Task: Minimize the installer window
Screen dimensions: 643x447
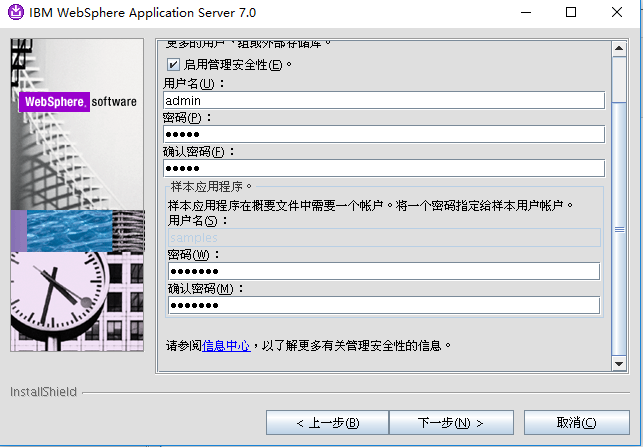Action: coord(526,12)
